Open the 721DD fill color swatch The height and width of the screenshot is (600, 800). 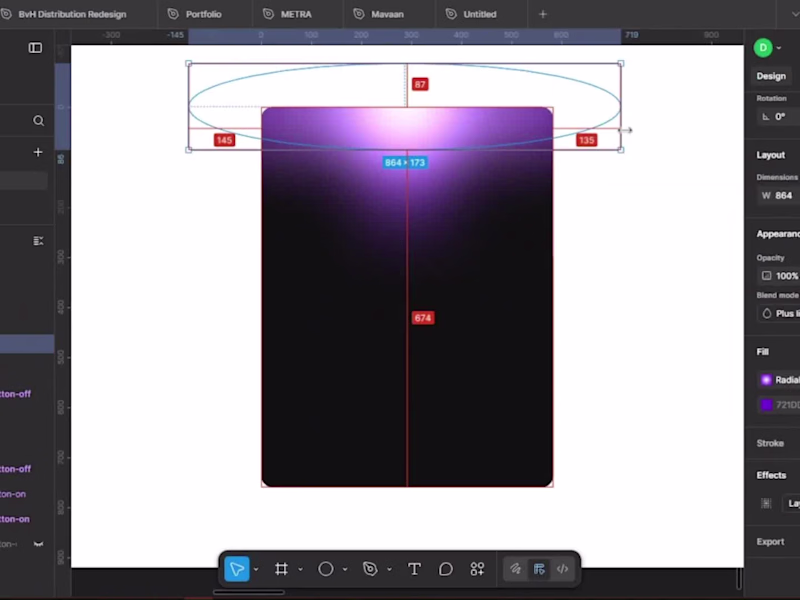coord(766,405)
